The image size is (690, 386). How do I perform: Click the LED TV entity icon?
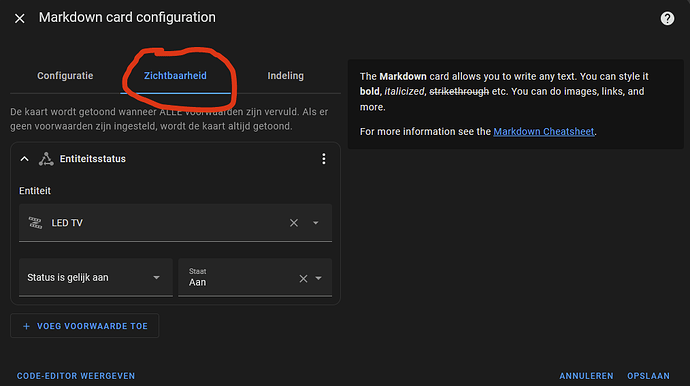35,223
